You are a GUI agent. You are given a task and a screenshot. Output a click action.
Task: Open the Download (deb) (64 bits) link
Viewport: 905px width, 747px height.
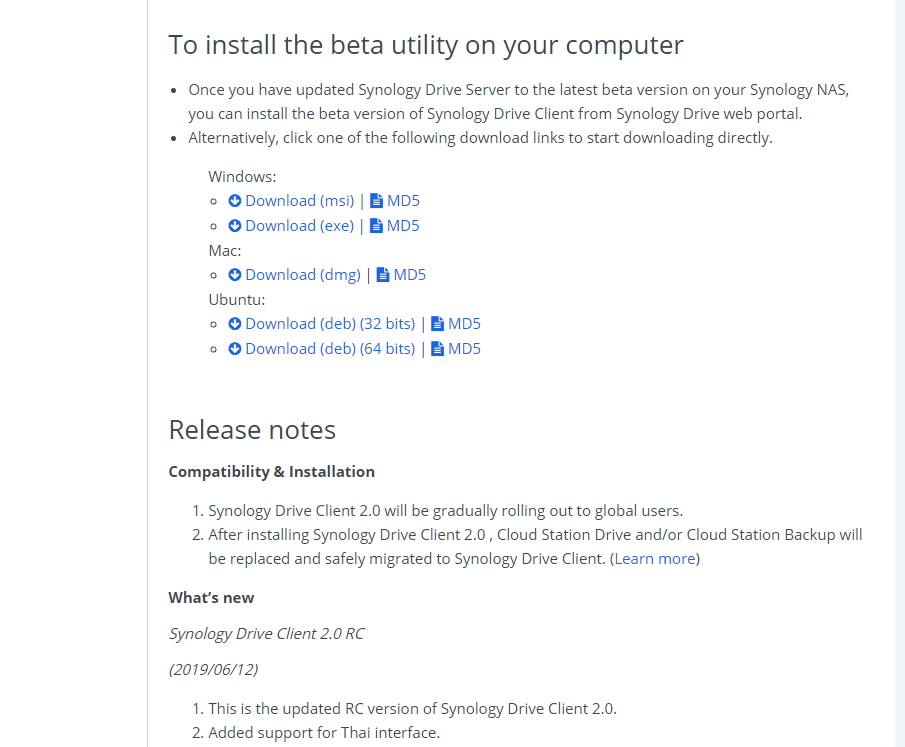pyautogui.click(x=330, y=348)
